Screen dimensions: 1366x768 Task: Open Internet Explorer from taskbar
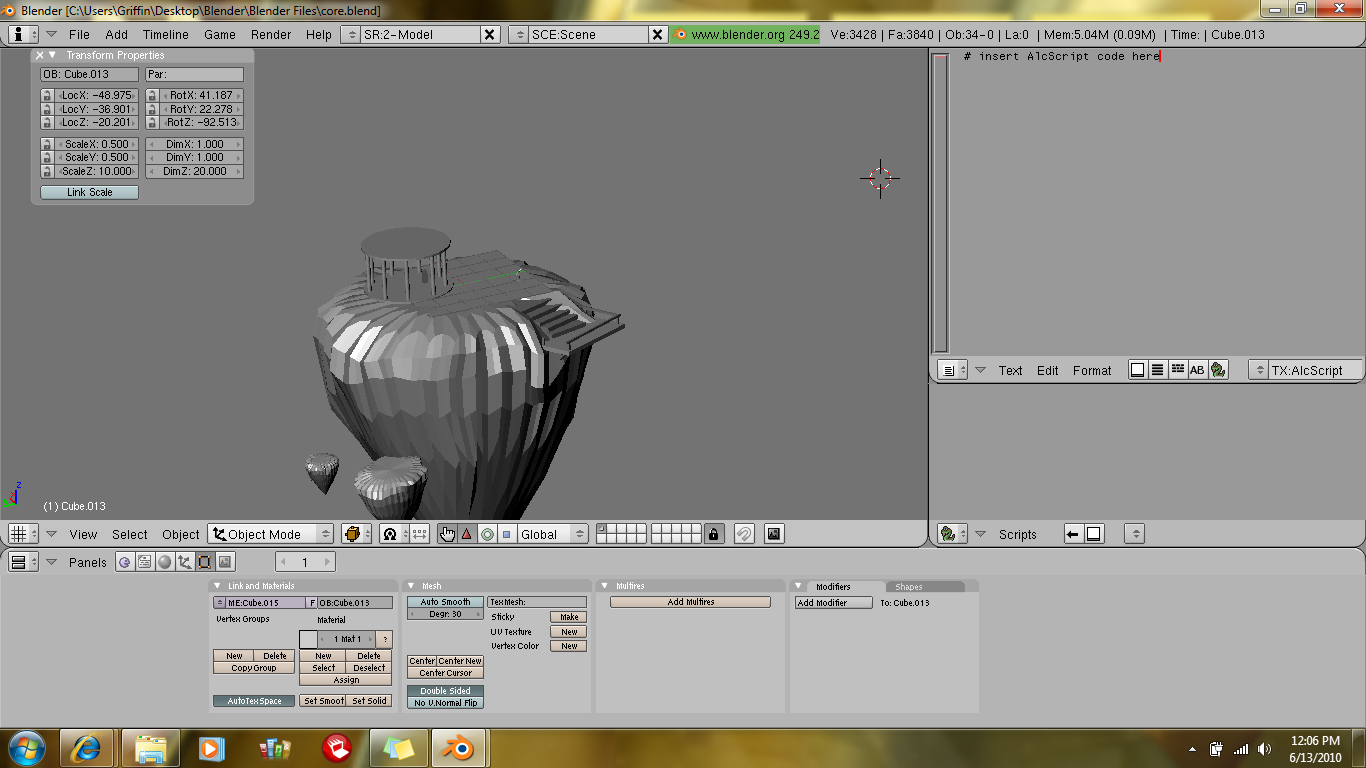tap(85, 748)
